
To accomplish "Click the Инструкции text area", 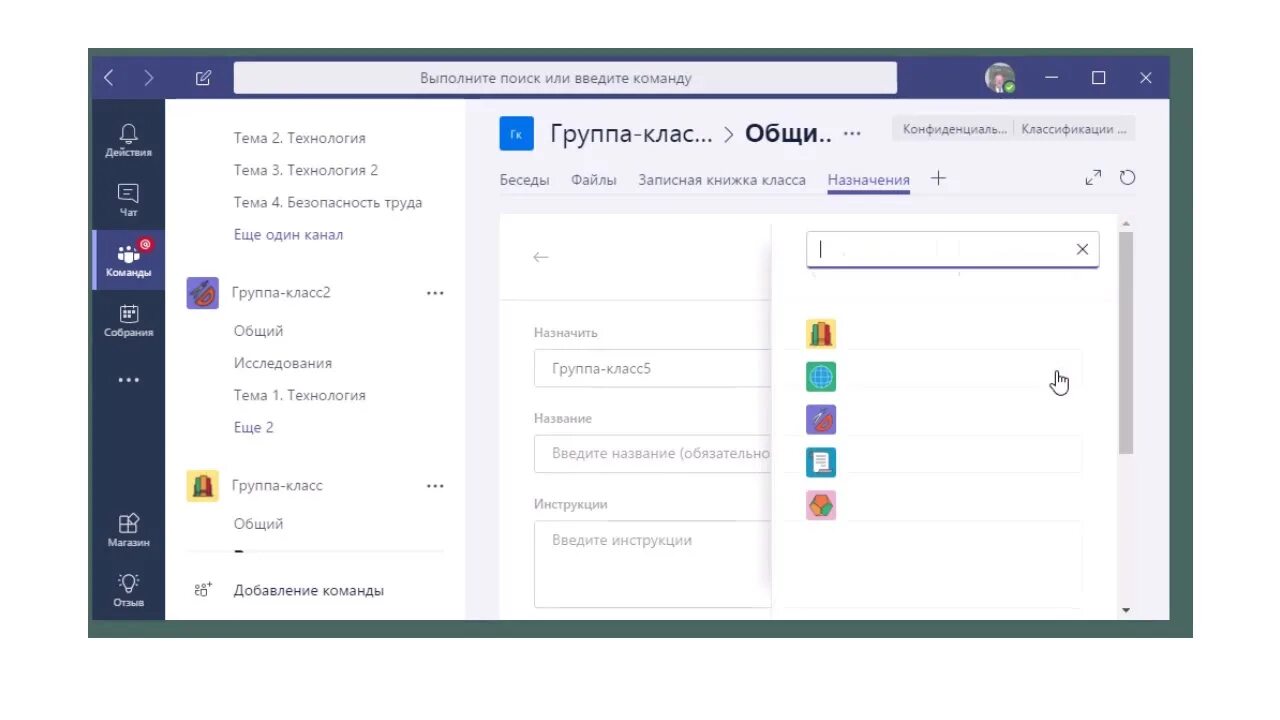I will click(x=652, y=563).
